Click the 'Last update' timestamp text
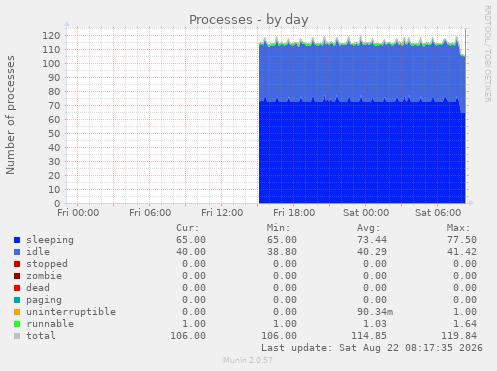This screenshot has width=497, height=371. tap(372, 348)
